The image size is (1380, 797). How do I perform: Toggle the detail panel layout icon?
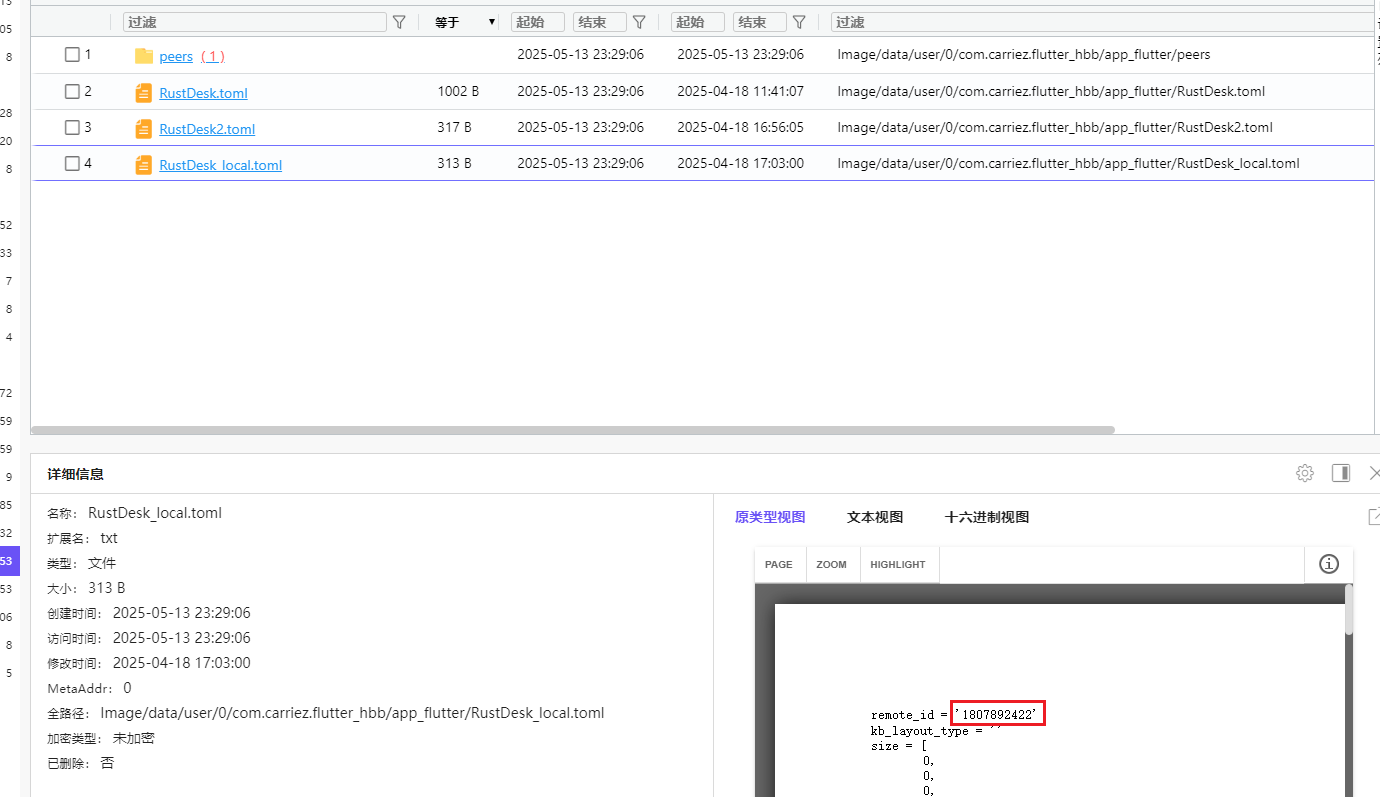(1341, 473)
